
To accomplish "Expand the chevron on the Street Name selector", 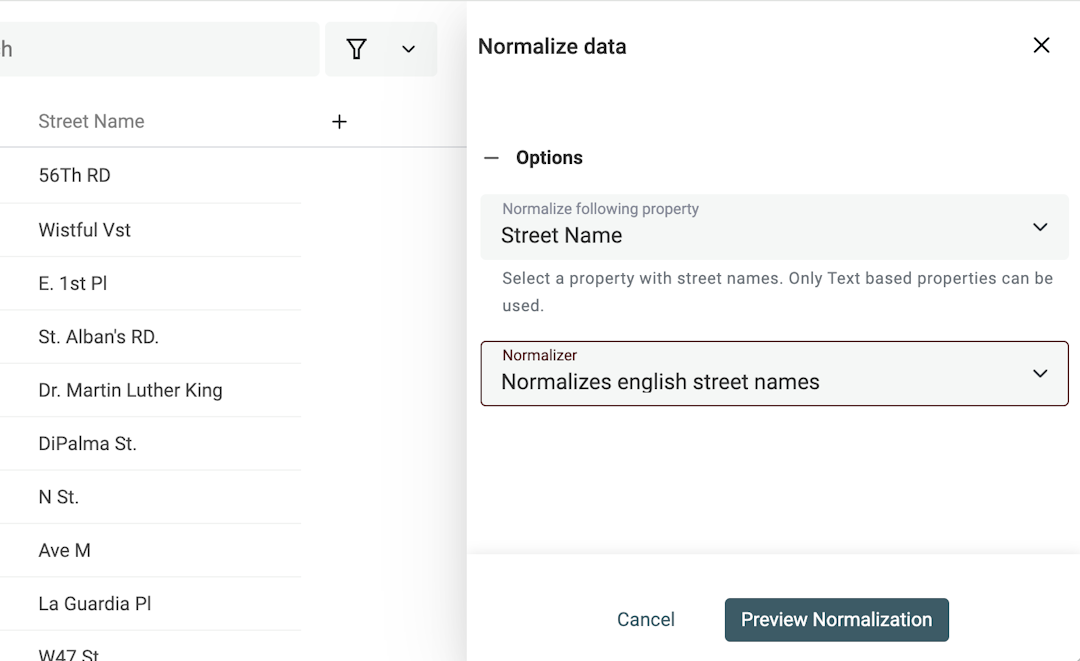I will [x=1039, y=227].
